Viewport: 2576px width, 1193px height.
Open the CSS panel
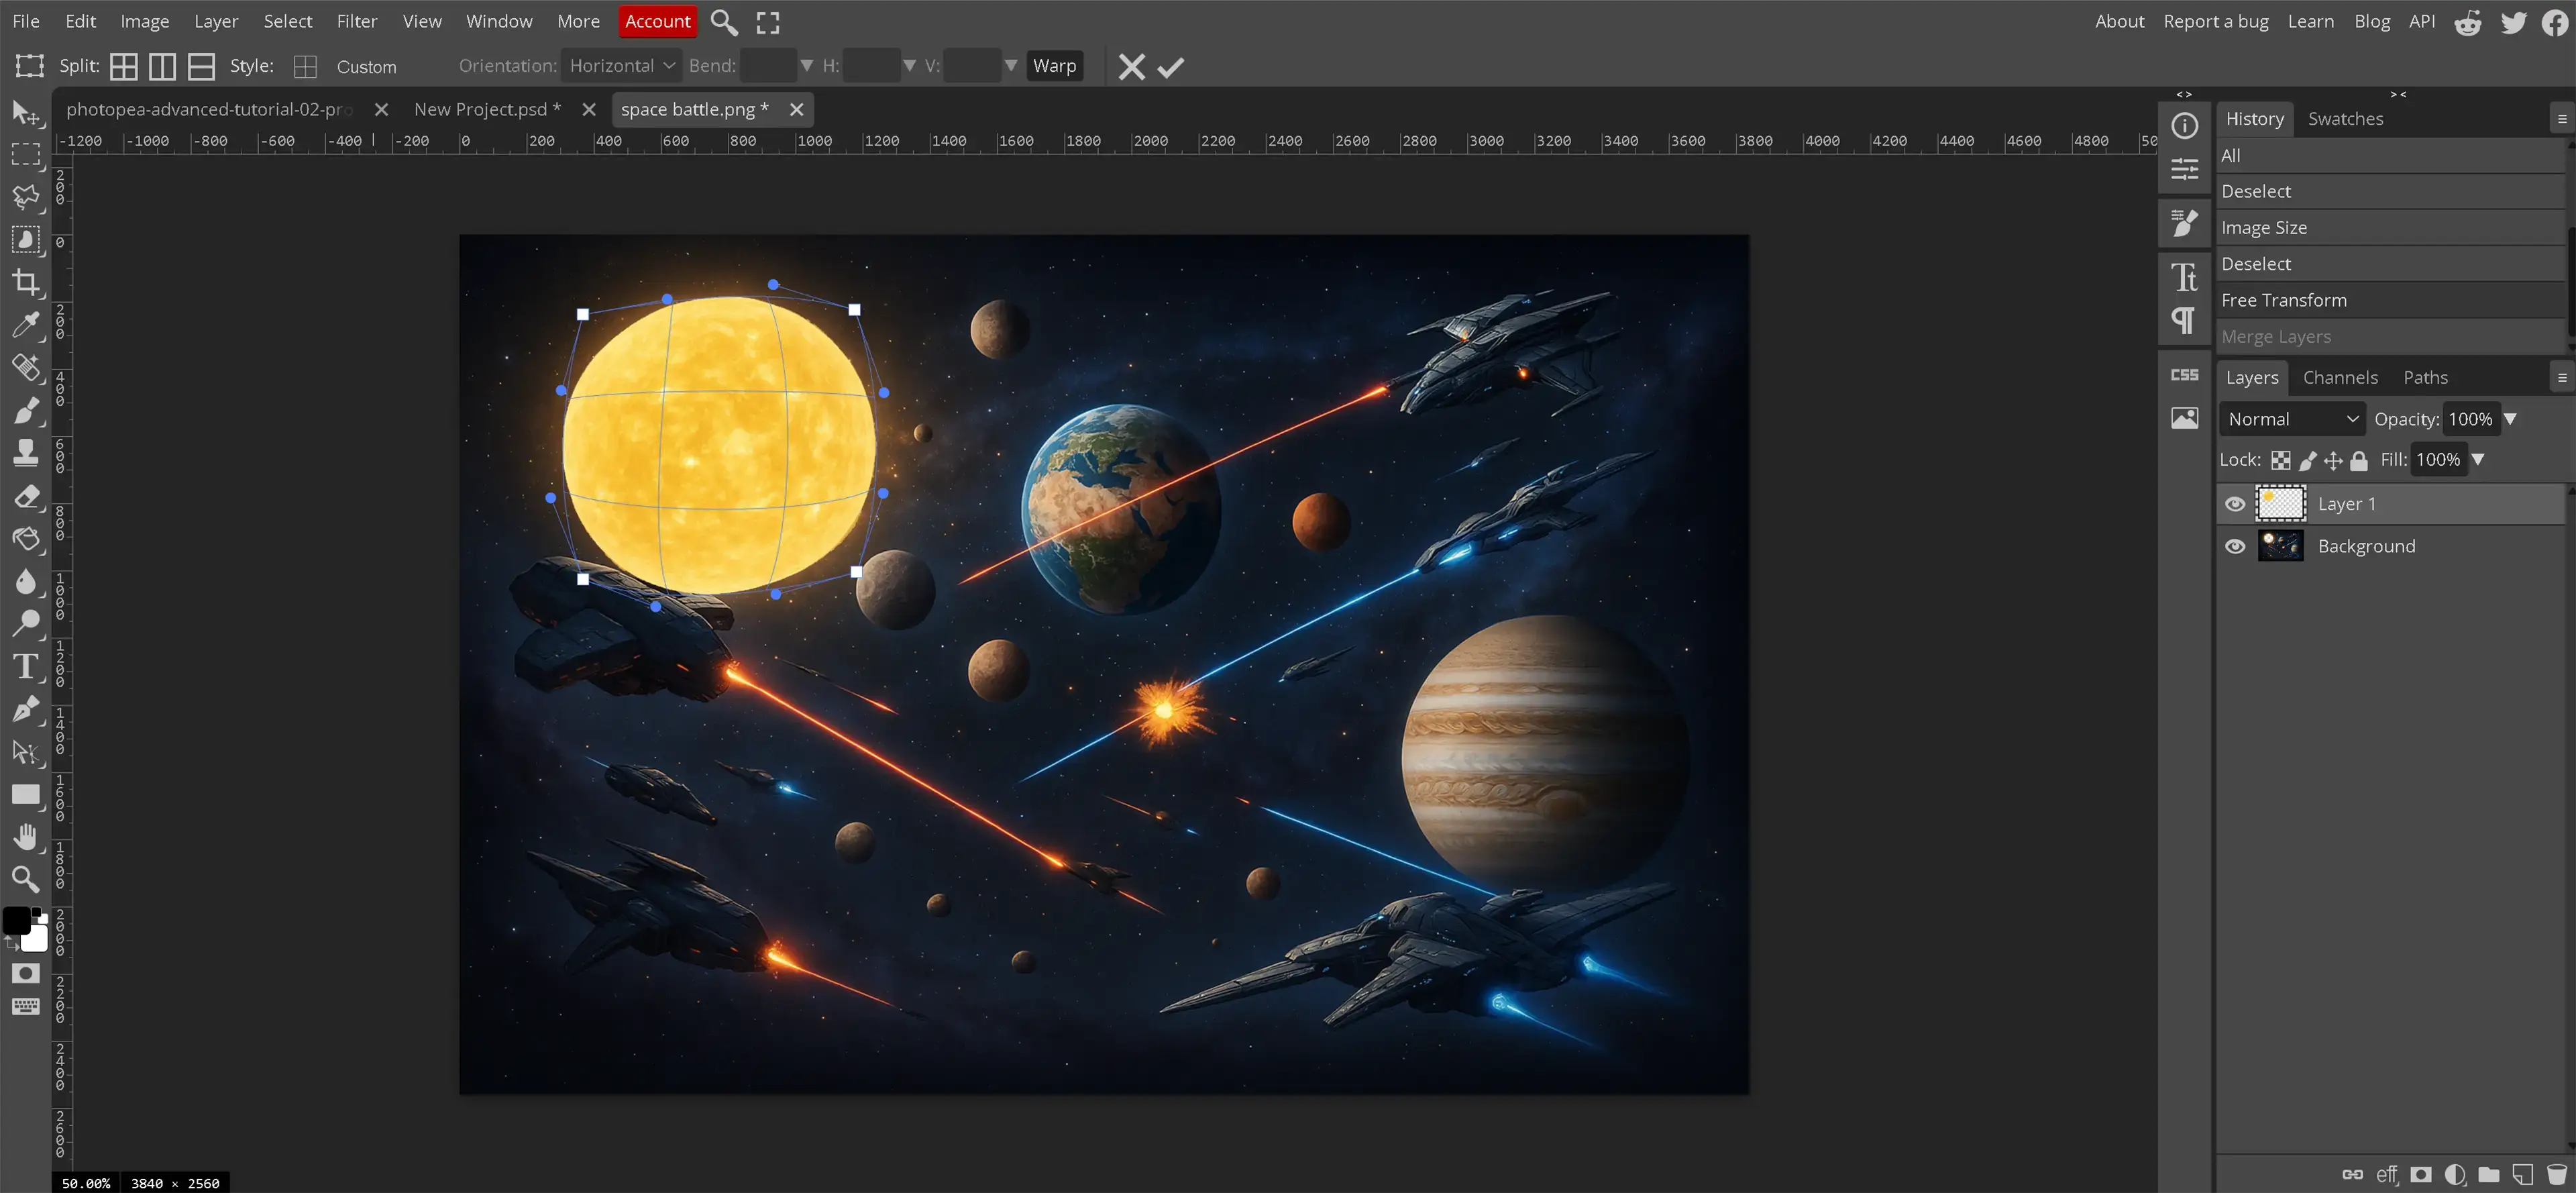2184,375
